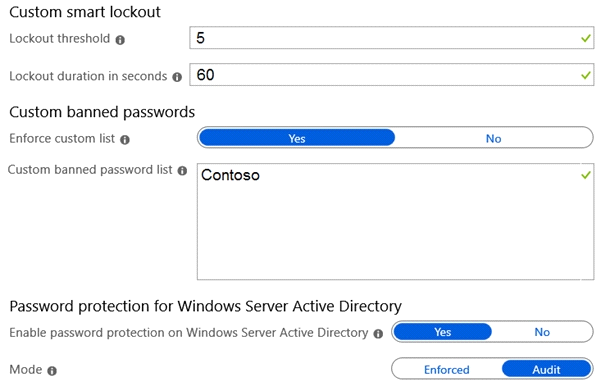Click green checkmark in Lockout threshold field
The width and height of the screenshot is (601, 386).
click(585, 38)
